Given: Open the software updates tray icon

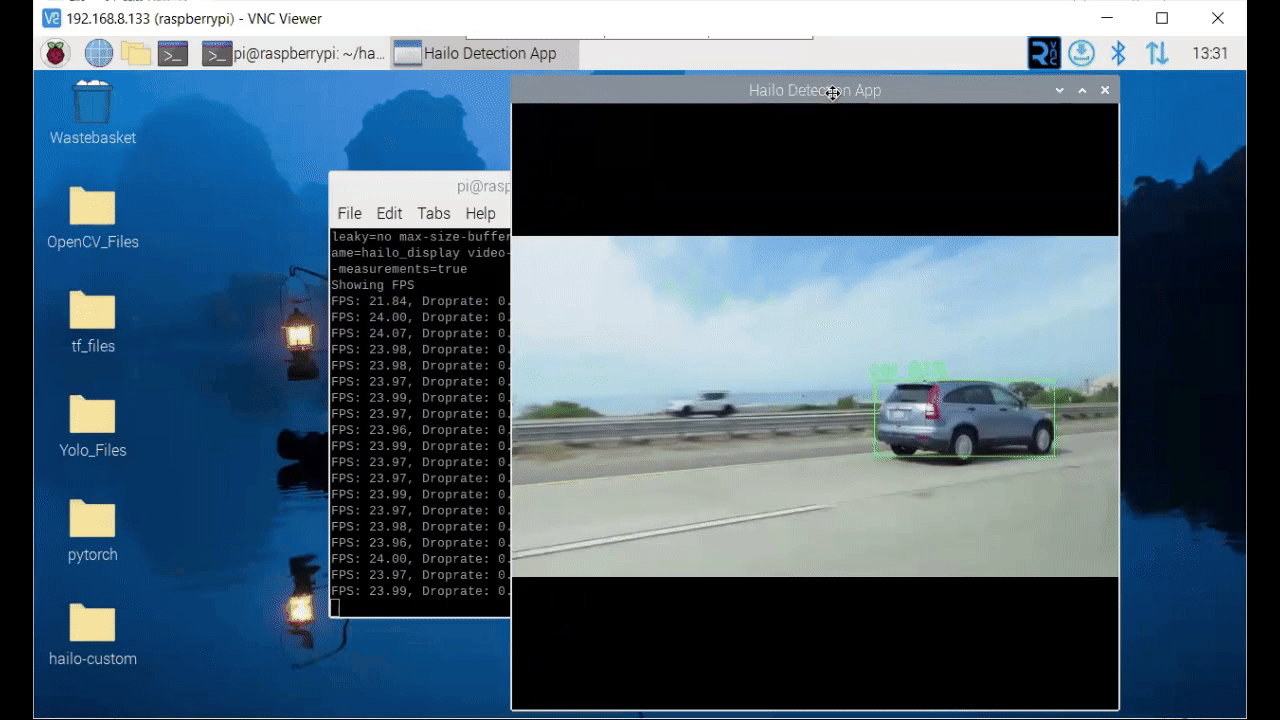Looking at the screenshot, I should click(1081, 53).
